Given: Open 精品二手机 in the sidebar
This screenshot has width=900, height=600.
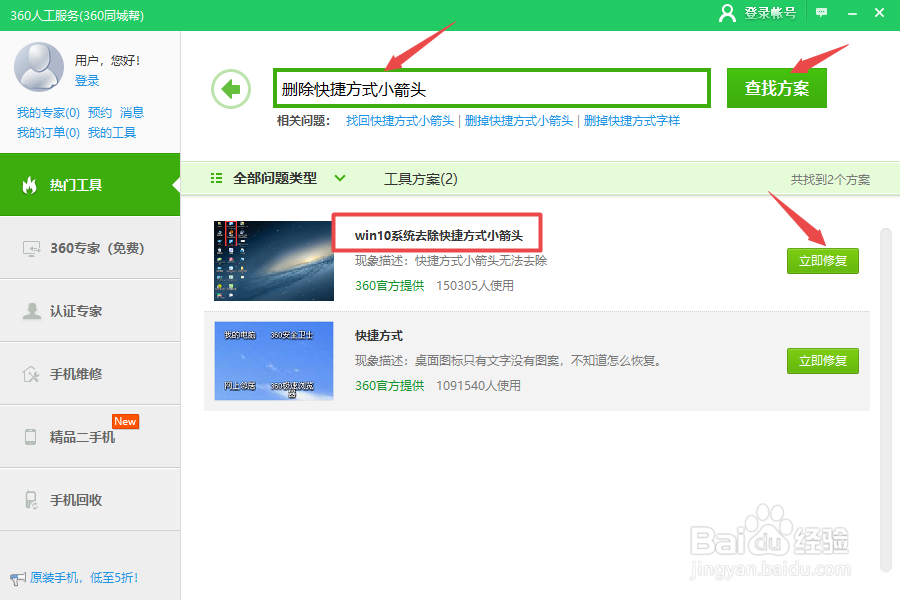Looking at the screenshot, I should click(90, 437).
